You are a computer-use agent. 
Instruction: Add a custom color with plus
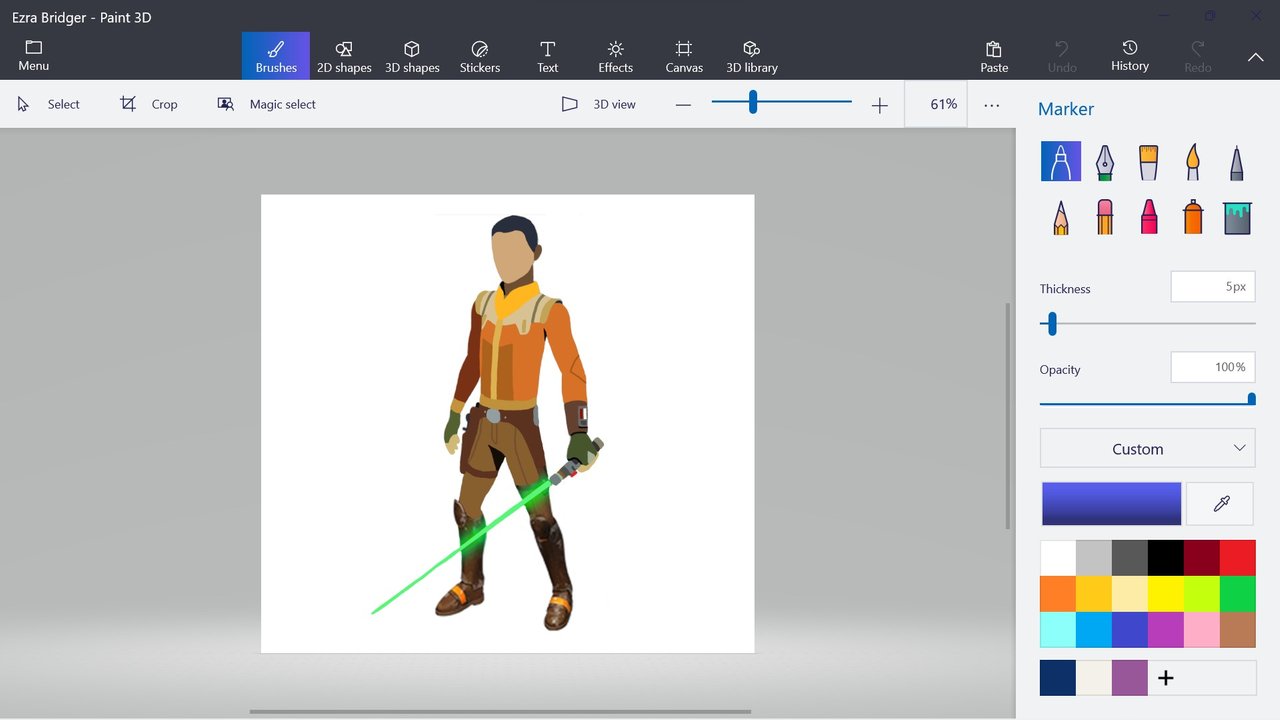pyautogui.click(x=1165, y=678)
